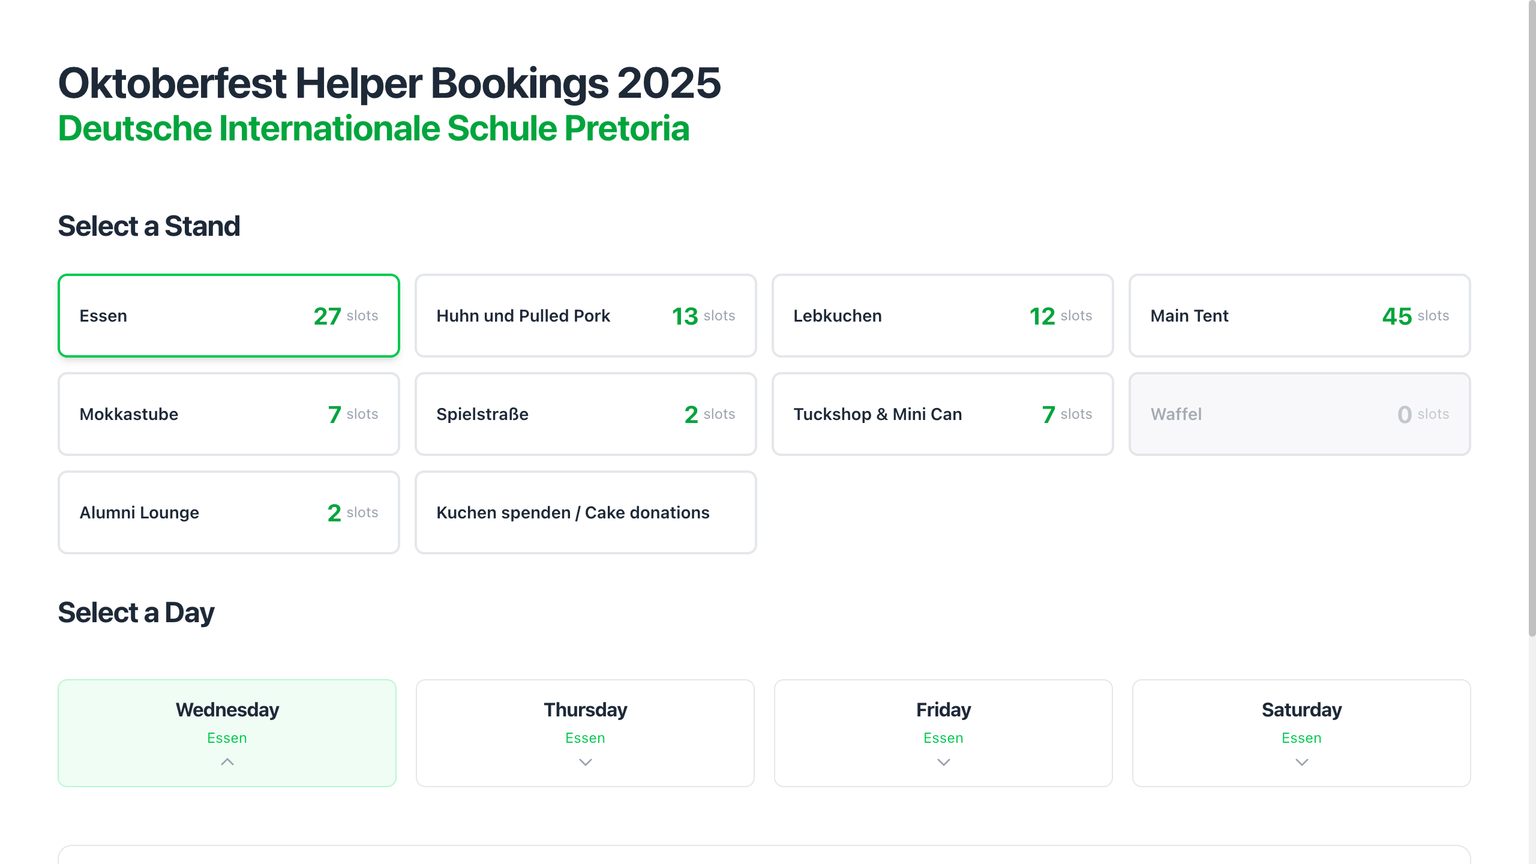Choose the Spielstraße stand
Viewport: 1536px width, 864px height.
585,413
